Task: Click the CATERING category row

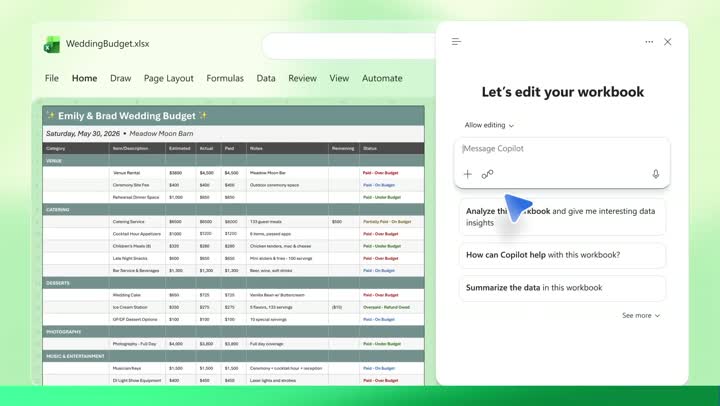Action: (x=233, y=209)
